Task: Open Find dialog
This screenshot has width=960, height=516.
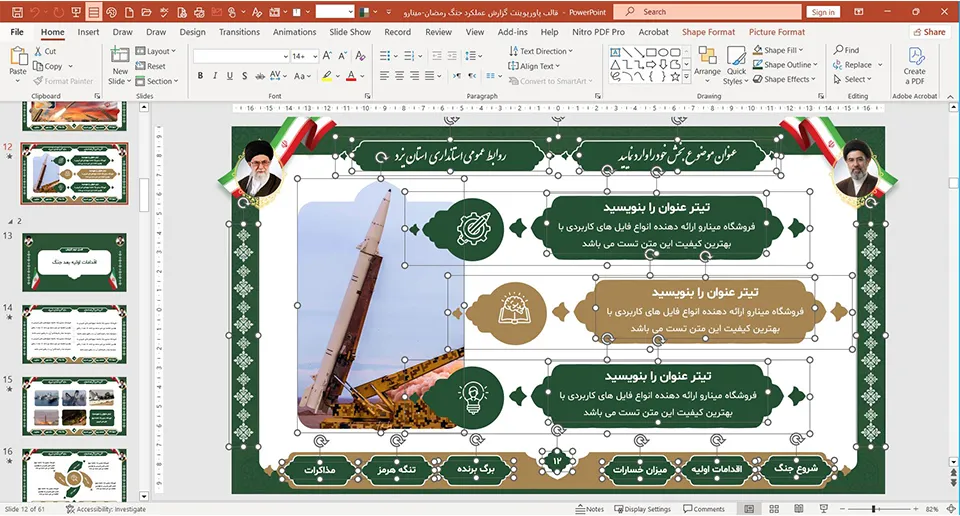Action: click(847, 50)
